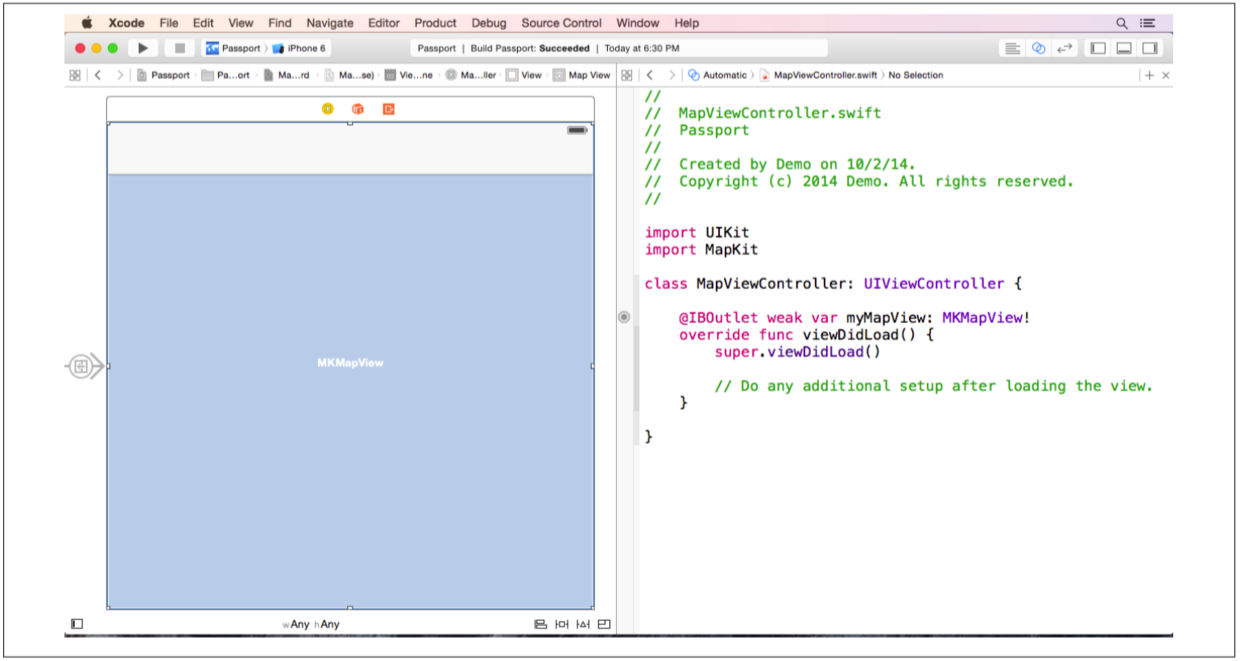Switch to the Standard editor
Image resolution: width=1240 pixels, height=661 pixels.
click(x=1012, y=48)
